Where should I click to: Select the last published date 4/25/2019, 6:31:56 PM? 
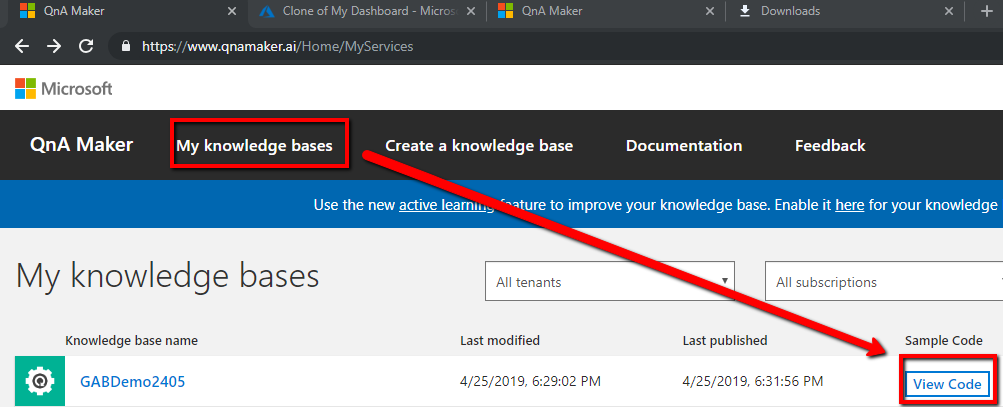point(752,382)
